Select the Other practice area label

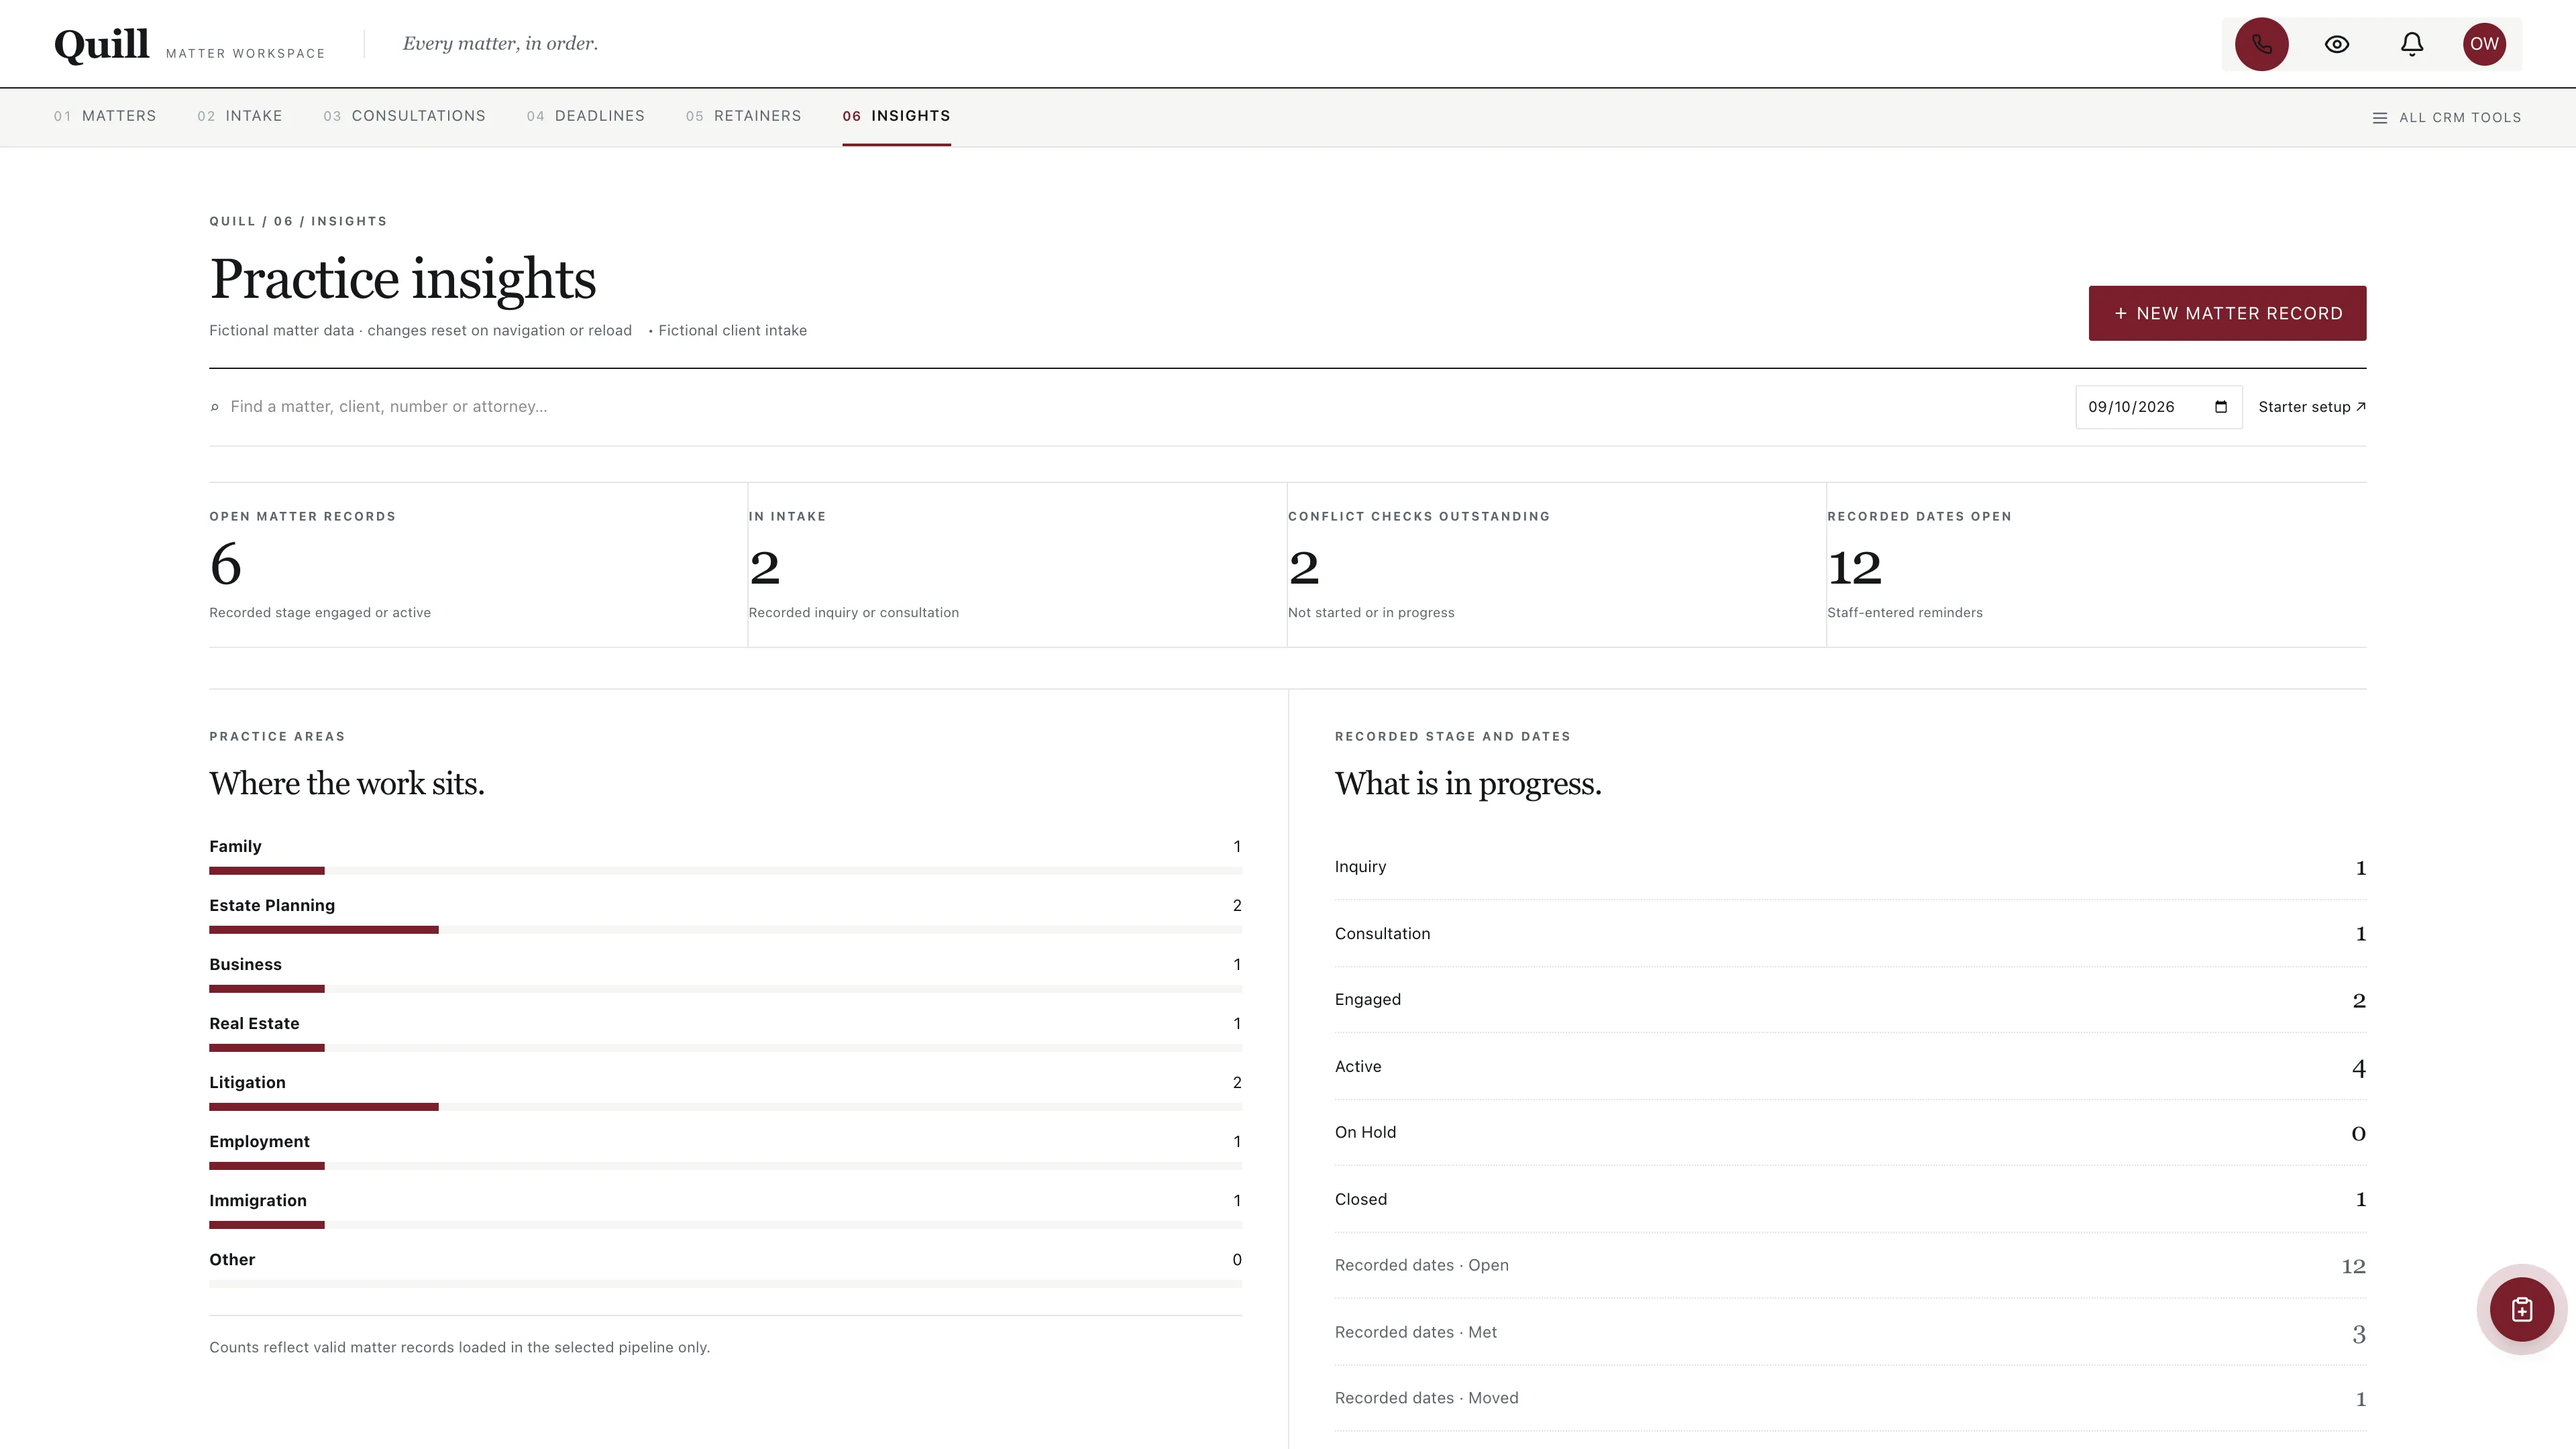coord(232,1260)
